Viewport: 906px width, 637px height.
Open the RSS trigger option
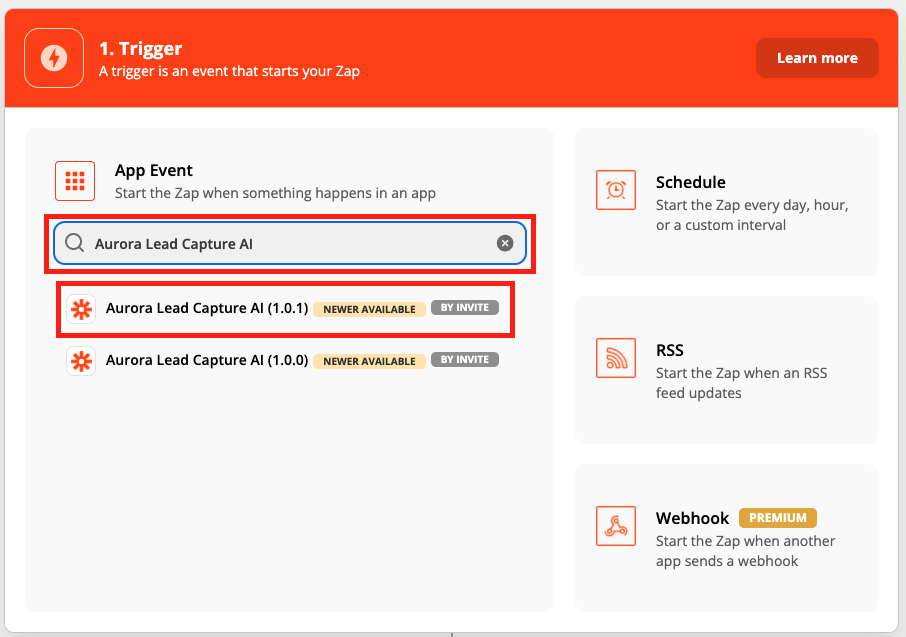click(x=725, y=370)
